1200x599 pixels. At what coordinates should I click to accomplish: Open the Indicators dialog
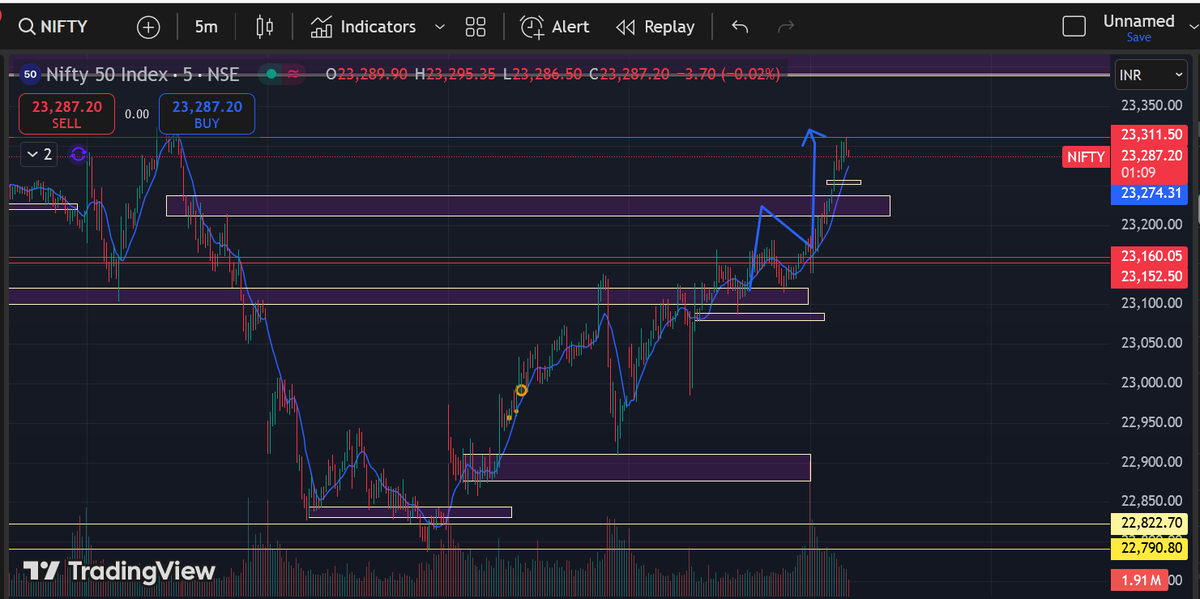tap(363, 27)
